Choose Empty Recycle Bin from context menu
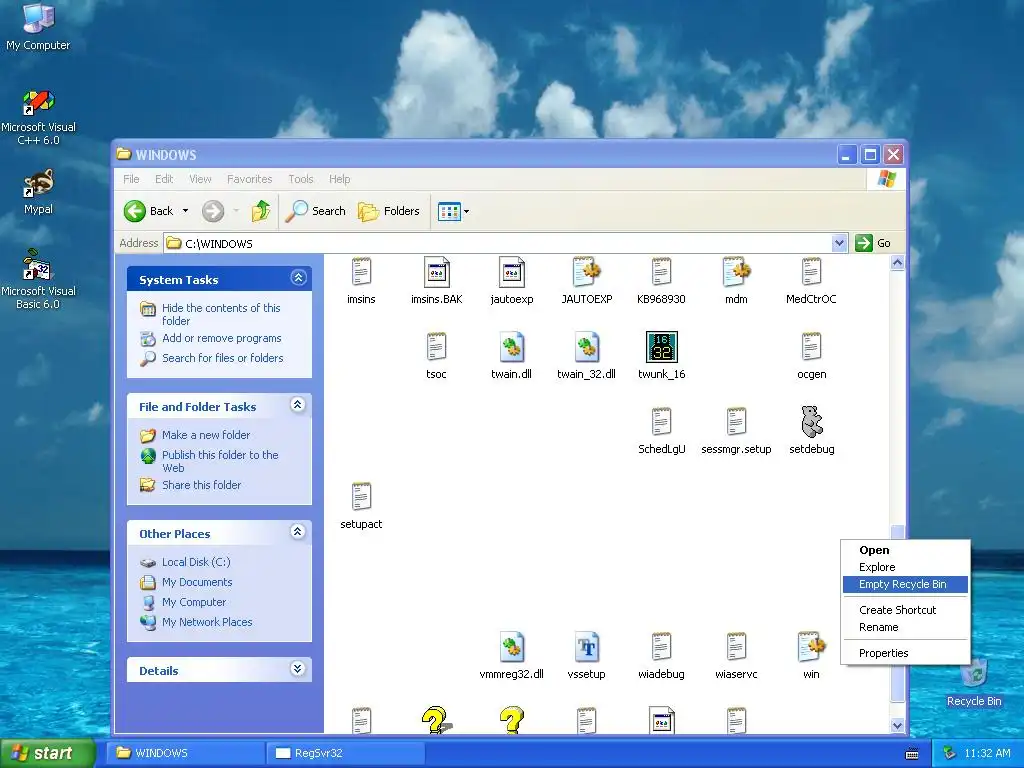Image resolution: width=1024 pixels, height=768 pixels. point(905,584)
